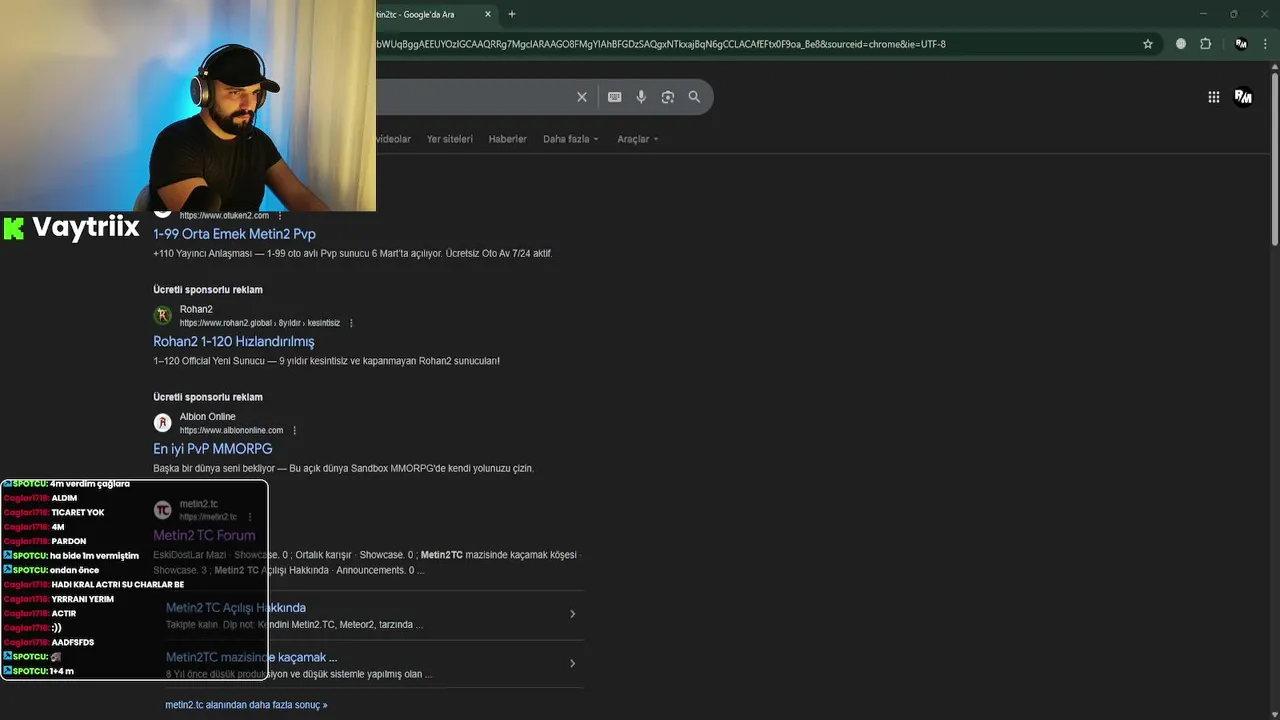1280x720 pixels.
Task: Click the metin2.tc TC favicon
Action: tap(162, 510)
